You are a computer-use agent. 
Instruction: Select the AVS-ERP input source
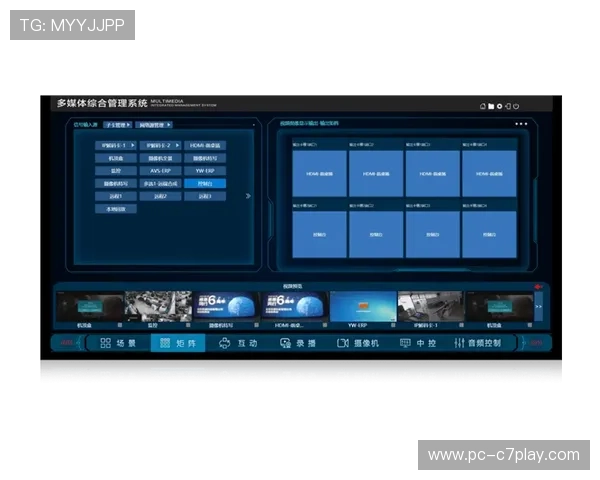(x=161, y=171)
